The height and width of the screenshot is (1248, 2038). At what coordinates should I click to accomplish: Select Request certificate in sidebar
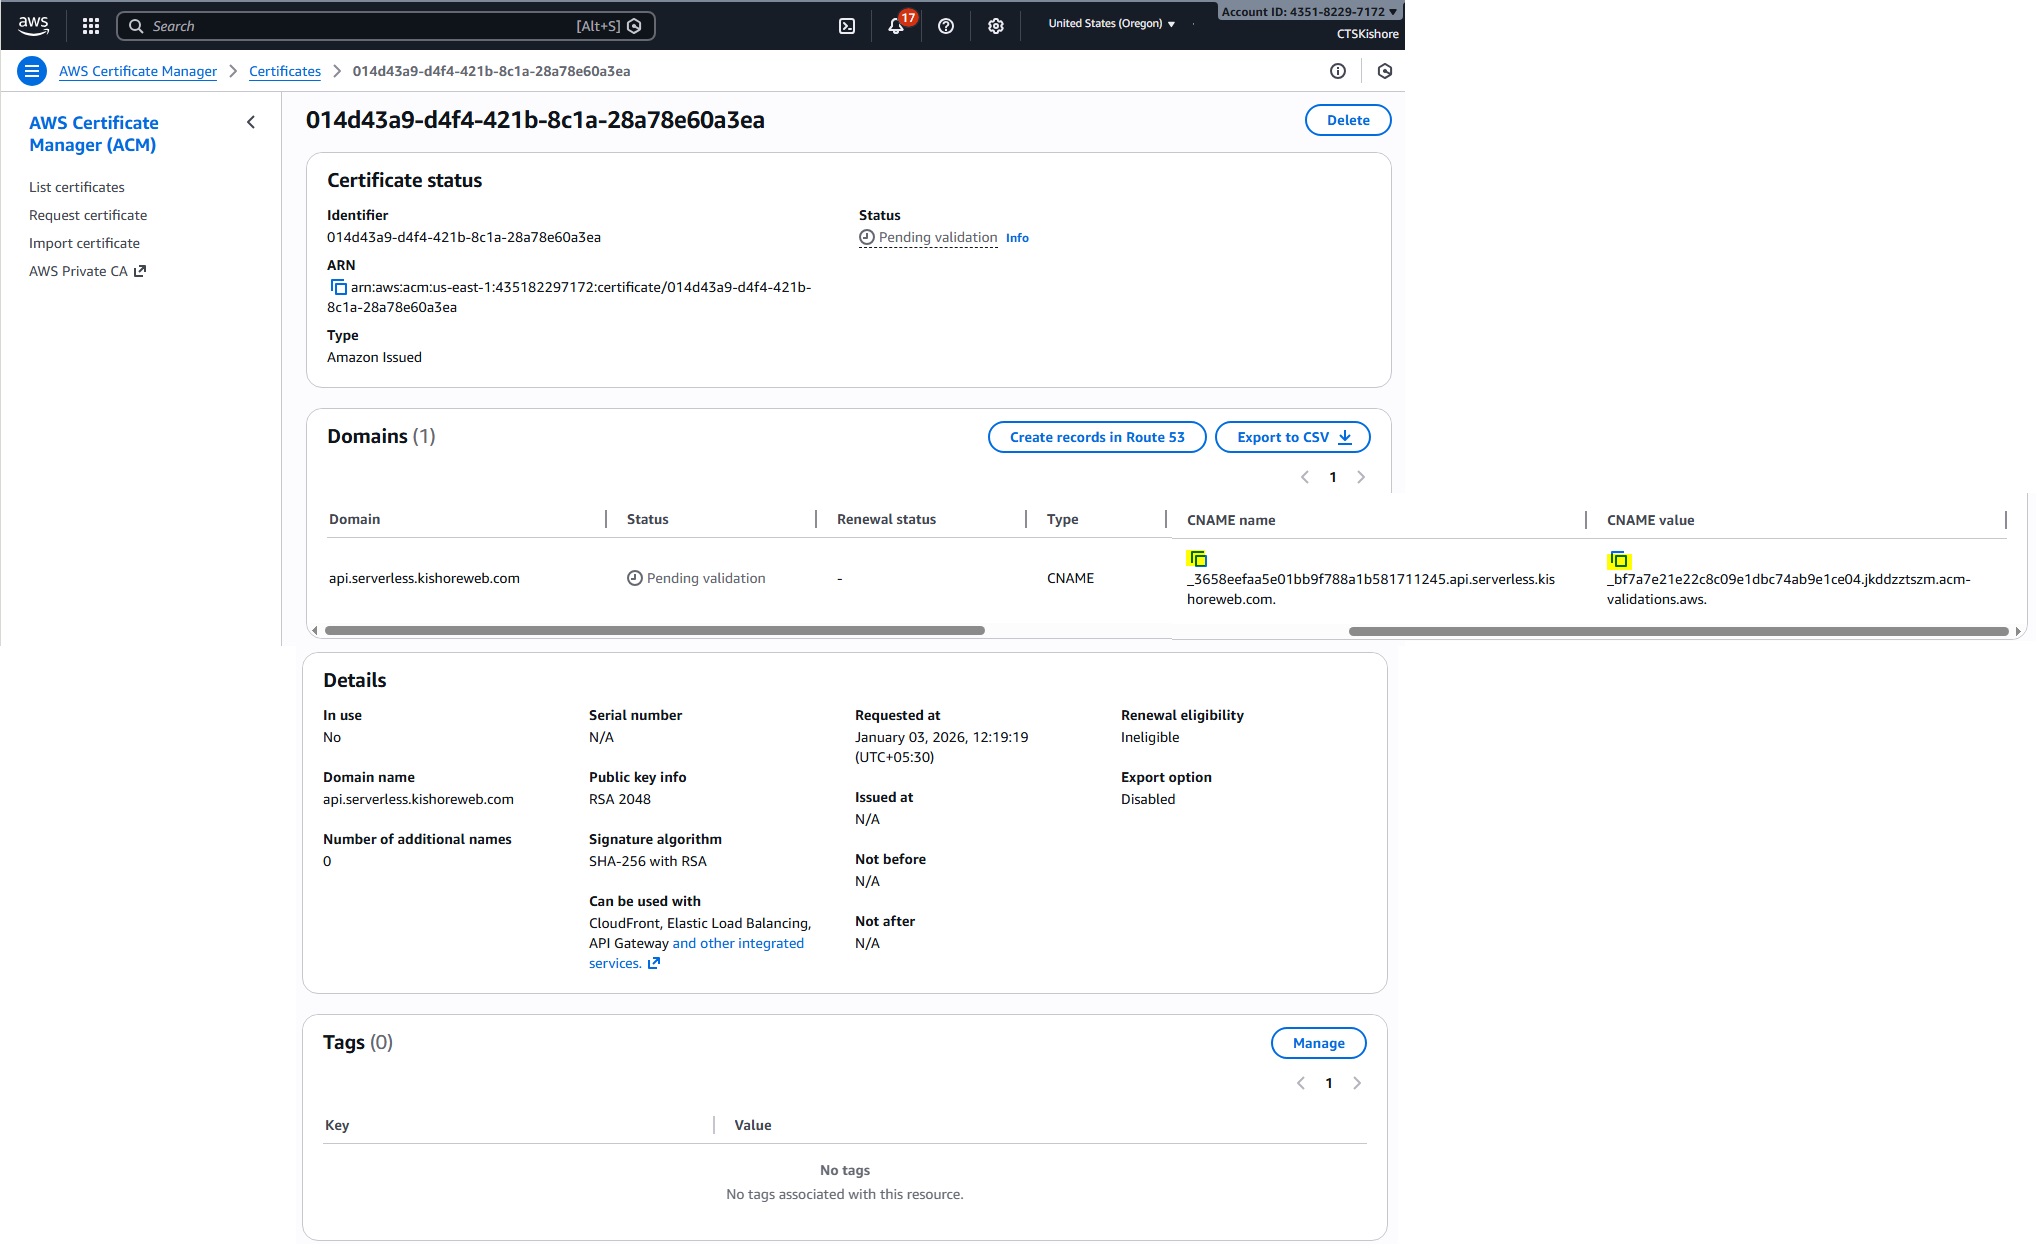[88, 215]
